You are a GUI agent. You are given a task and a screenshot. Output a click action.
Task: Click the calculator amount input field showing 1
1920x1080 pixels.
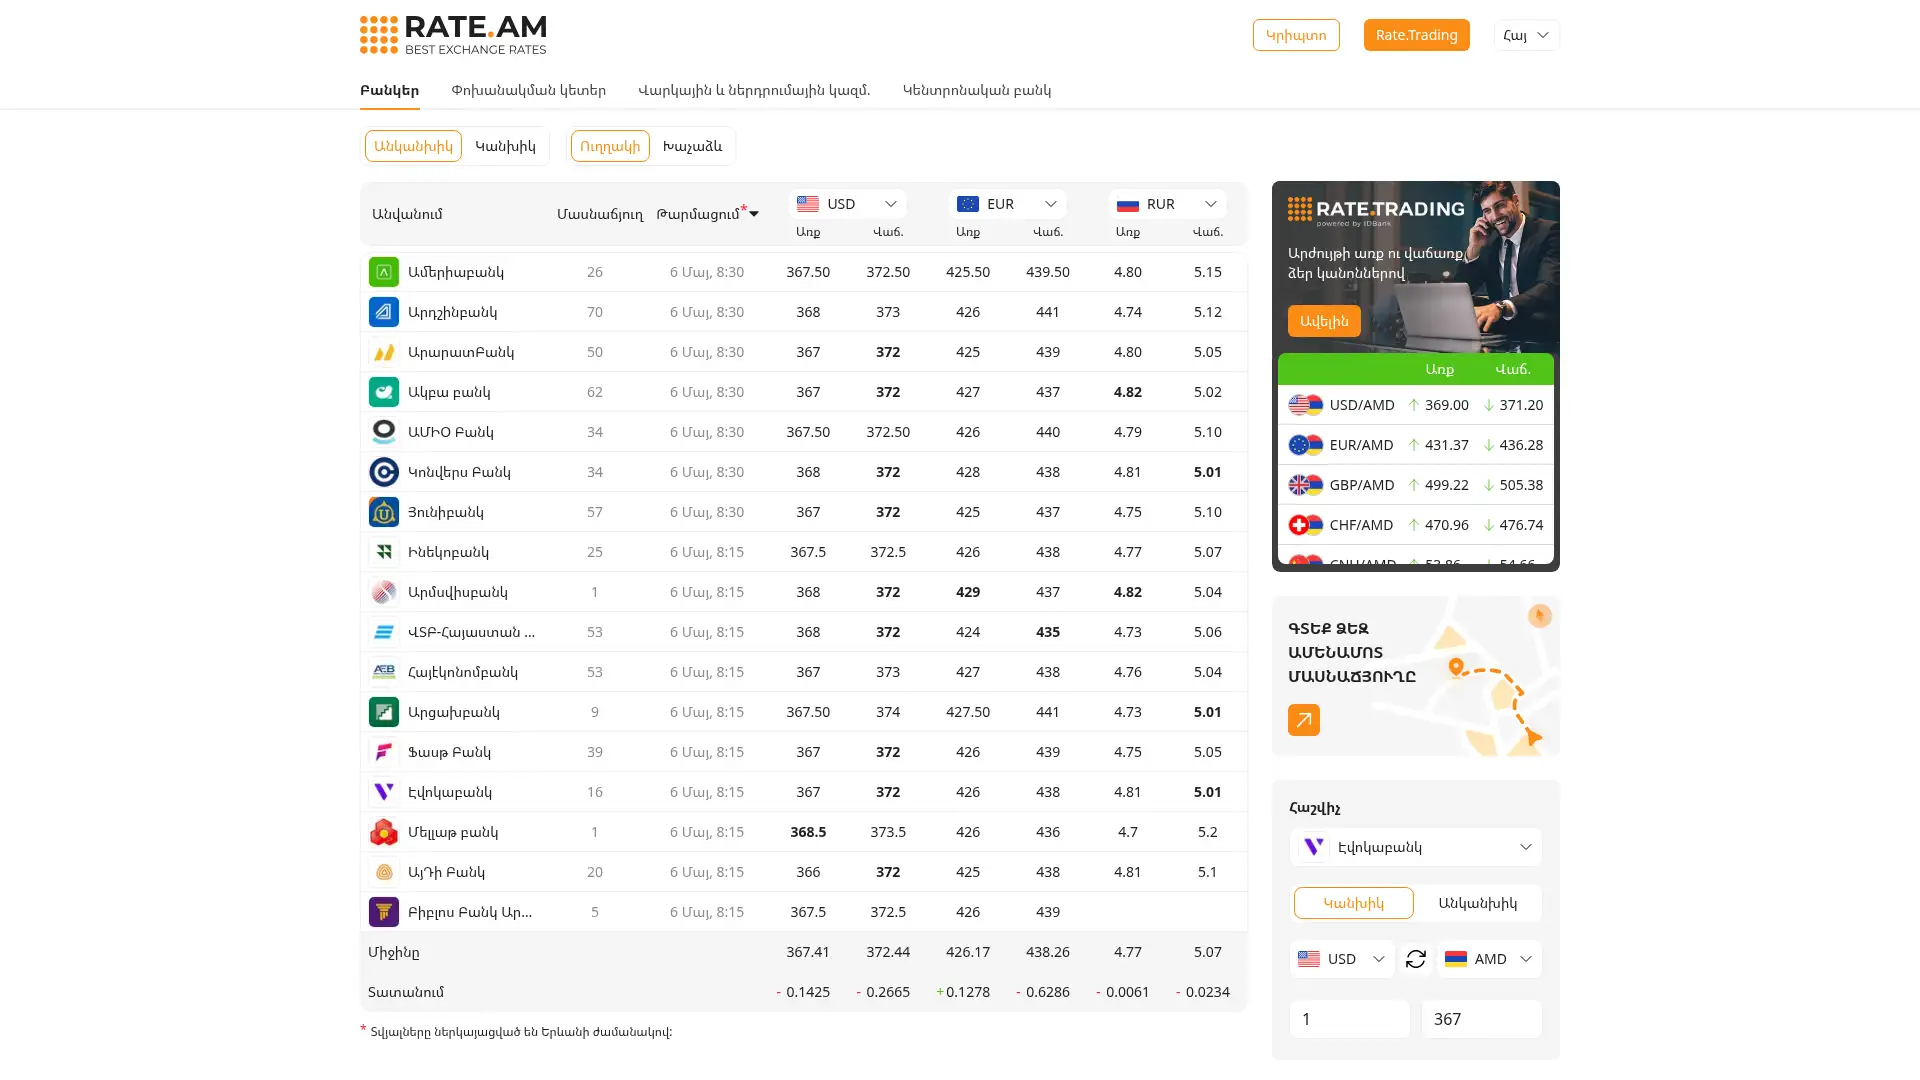1350,1019
